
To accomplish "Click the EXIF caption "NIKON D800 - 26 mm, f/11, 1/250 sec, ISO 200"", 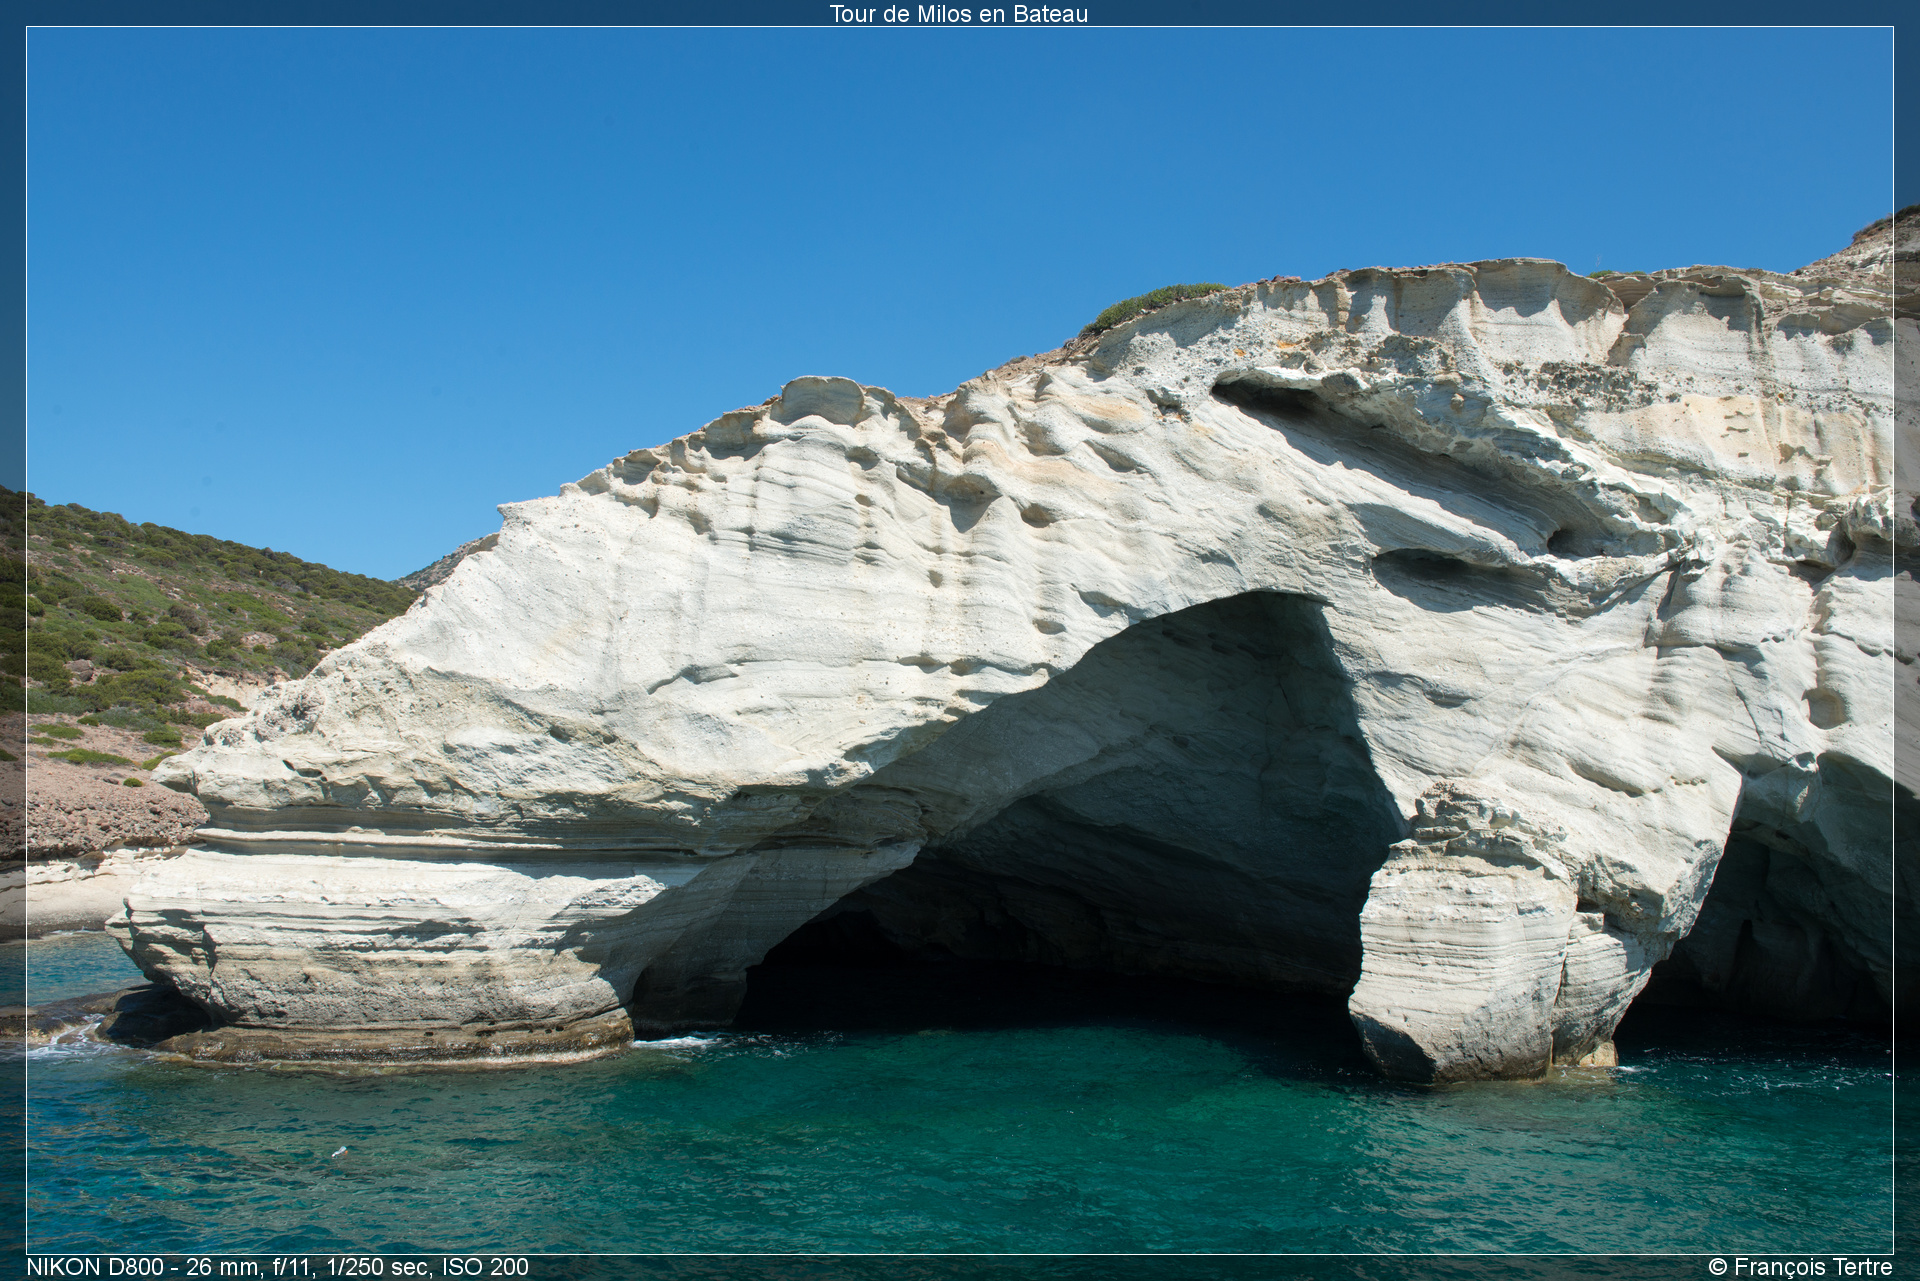I will coord(278,1267).
